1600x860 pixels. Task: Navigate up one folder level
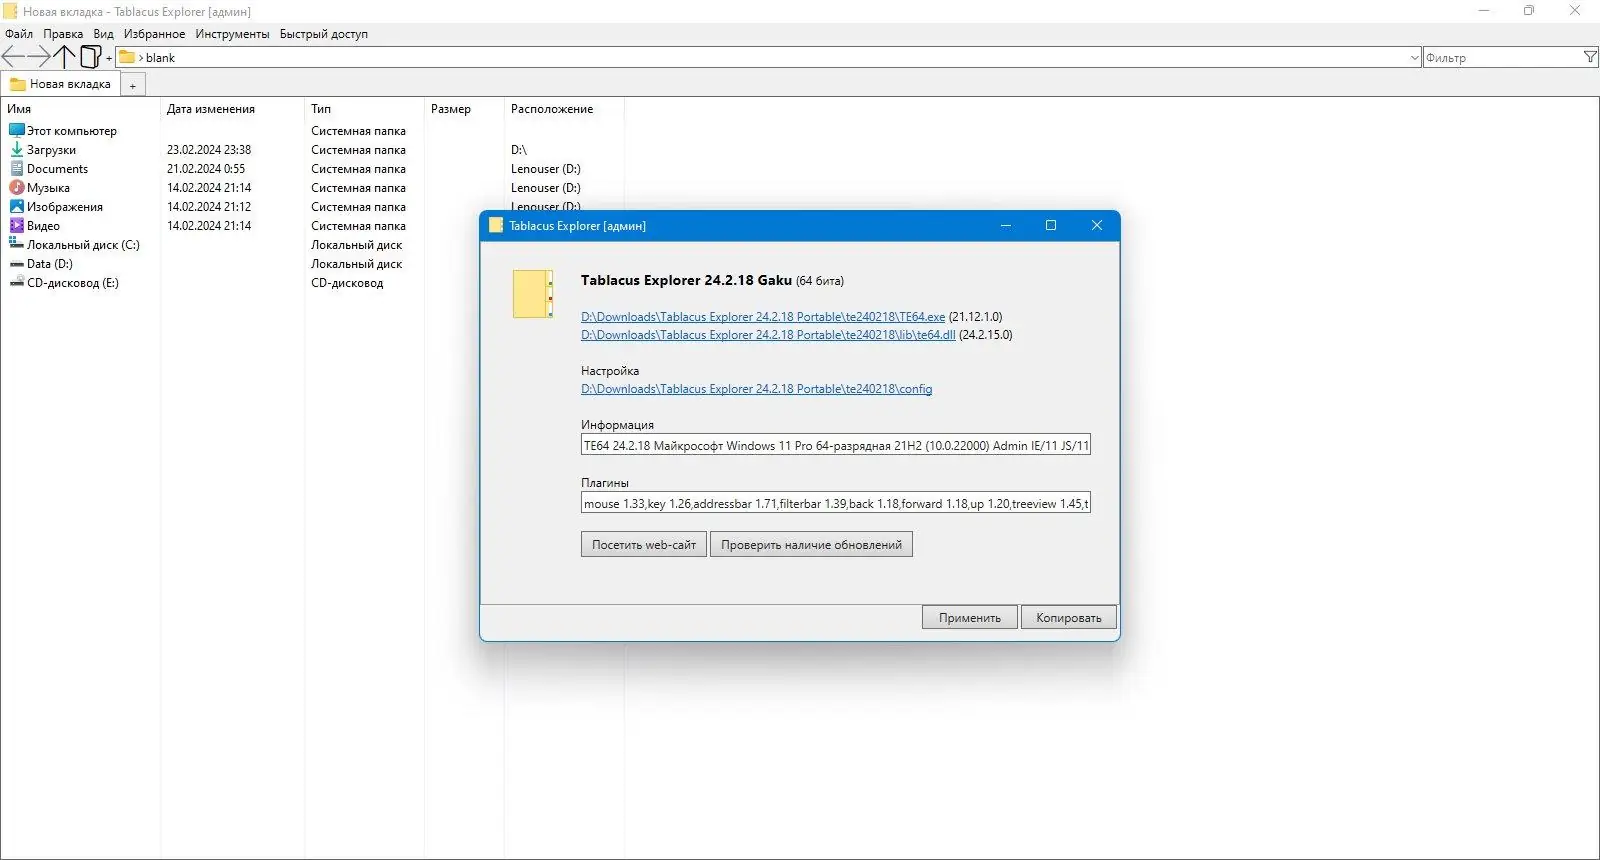pyautogui.click(x=65, y=57)
